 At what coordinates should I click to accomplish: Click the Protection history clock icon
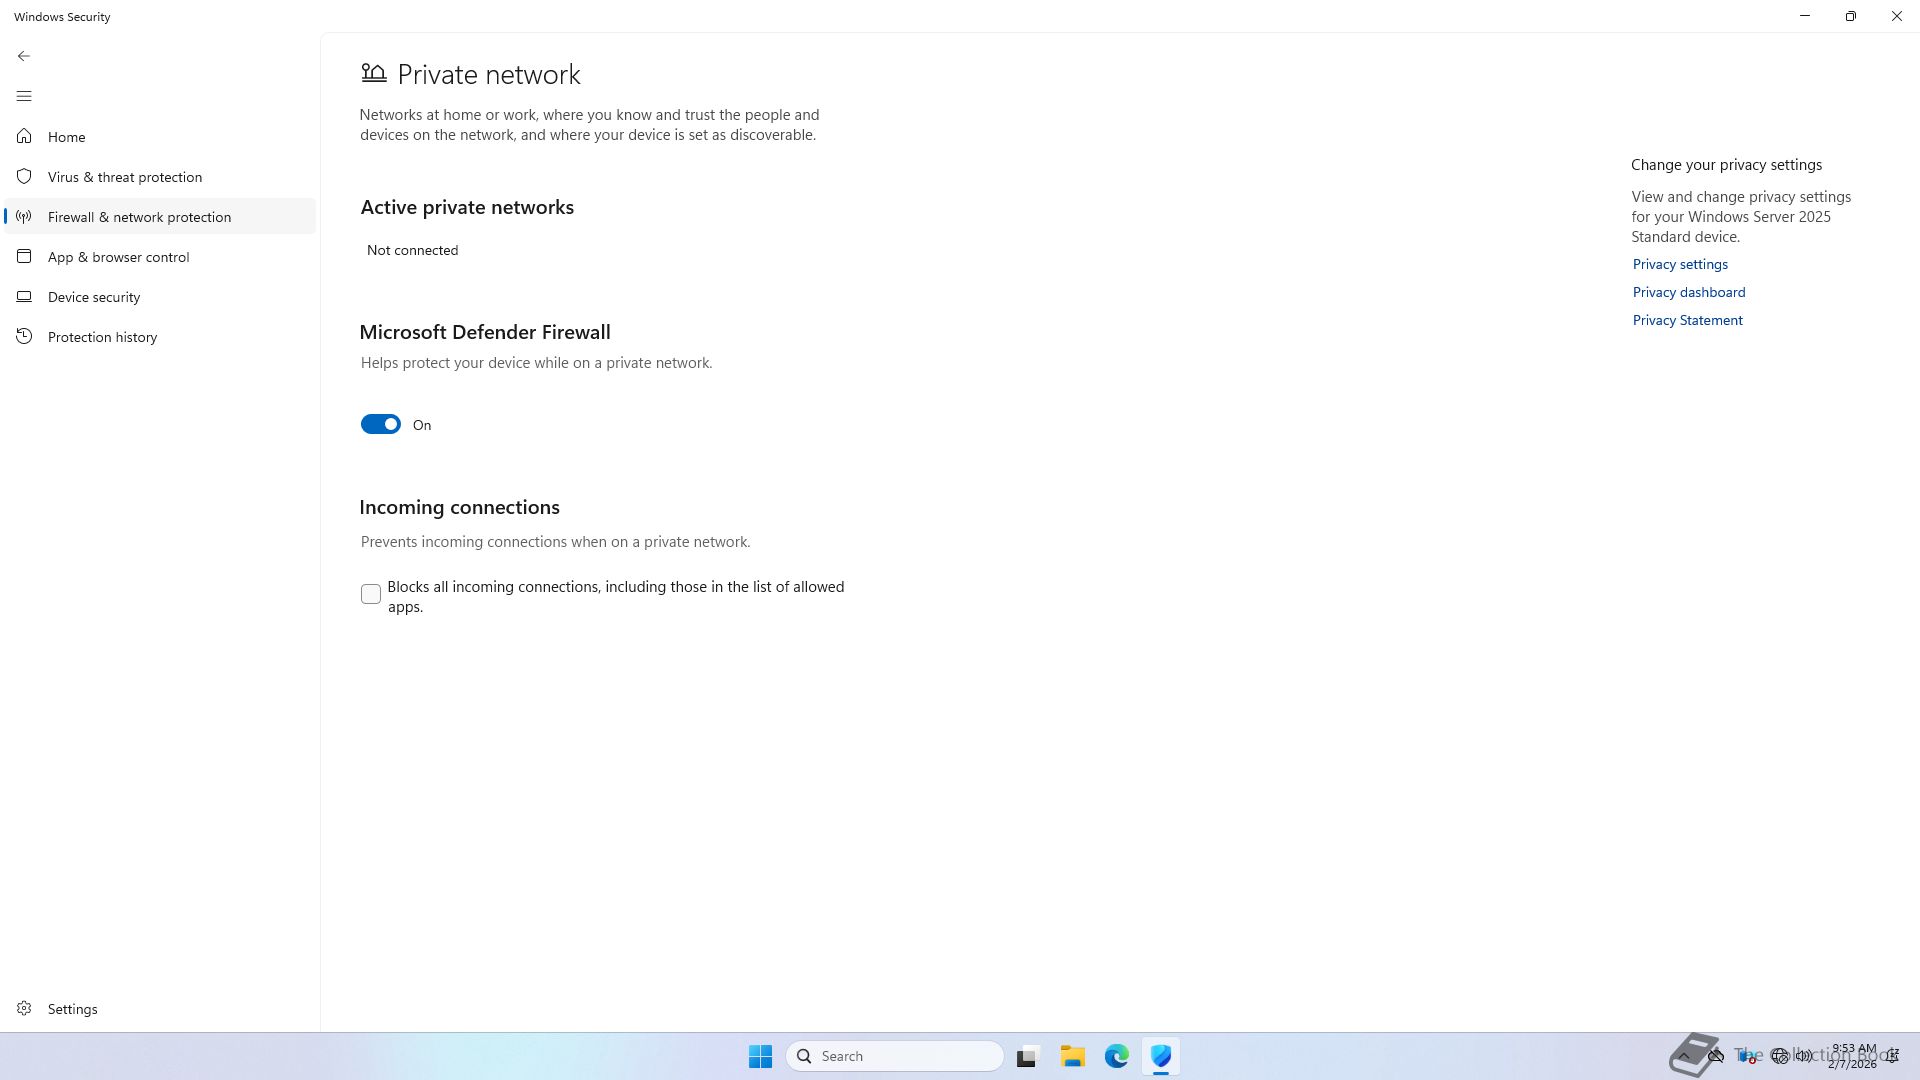click(24, 337)
